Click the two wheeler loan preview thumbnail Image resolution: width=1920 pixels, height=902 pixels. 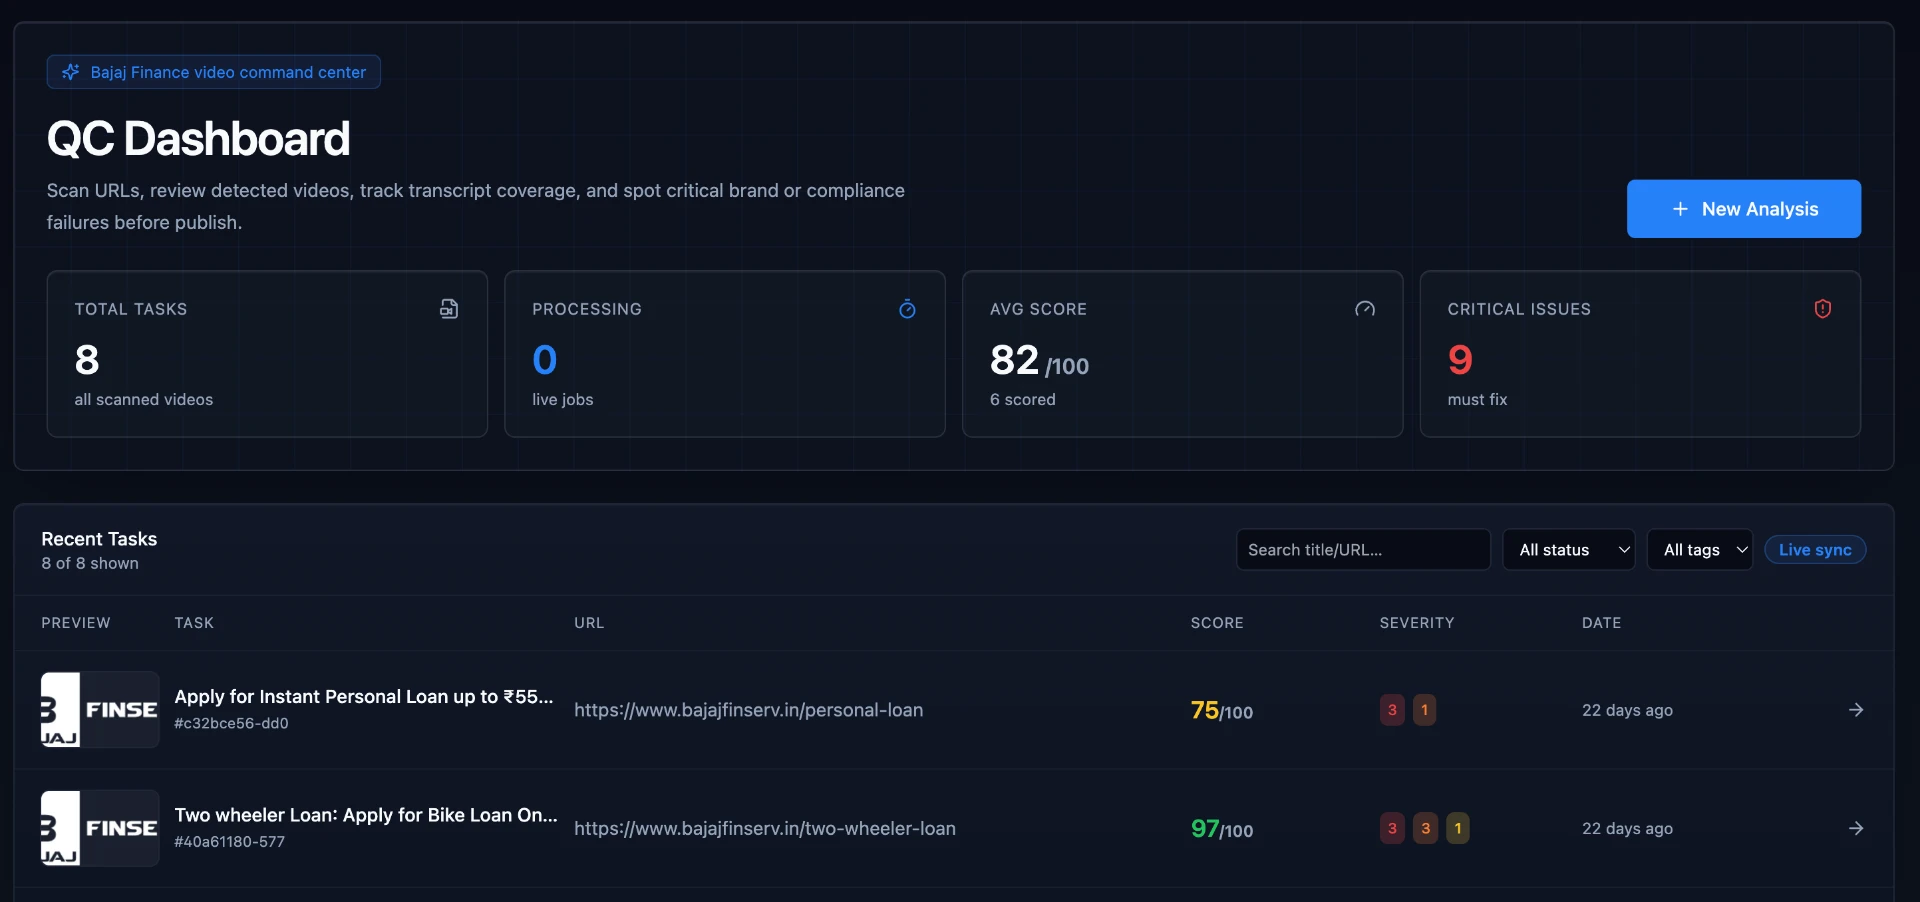pyautogui.click(x=100, y=828)
